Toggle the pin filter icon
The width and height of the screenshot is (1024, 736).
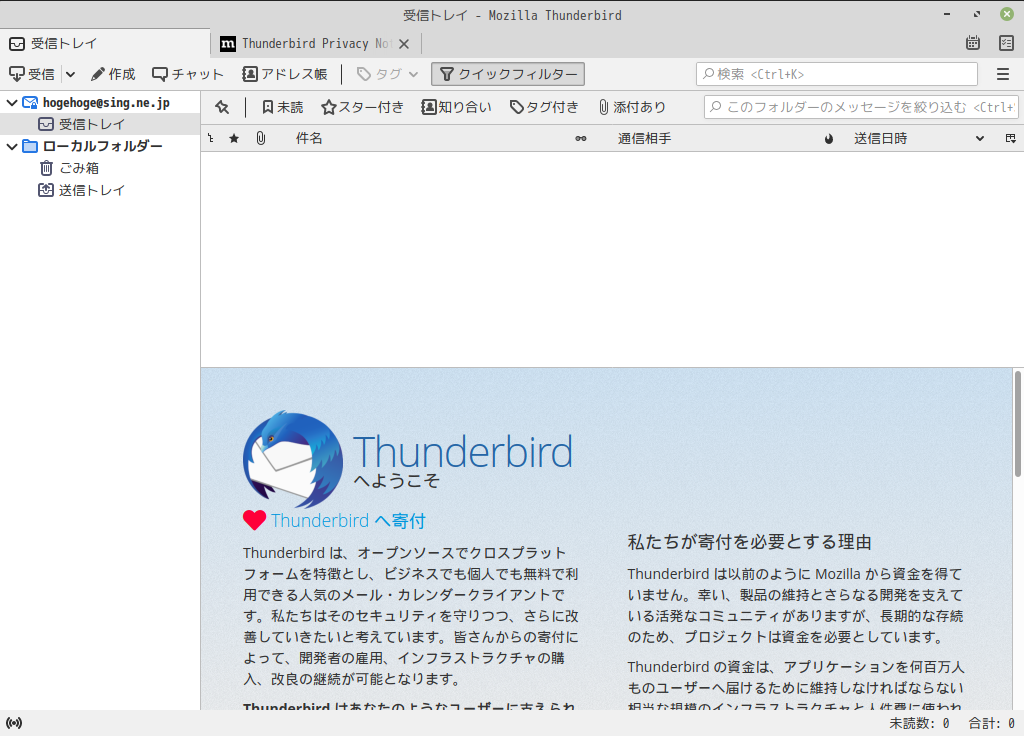click(222, 107)
